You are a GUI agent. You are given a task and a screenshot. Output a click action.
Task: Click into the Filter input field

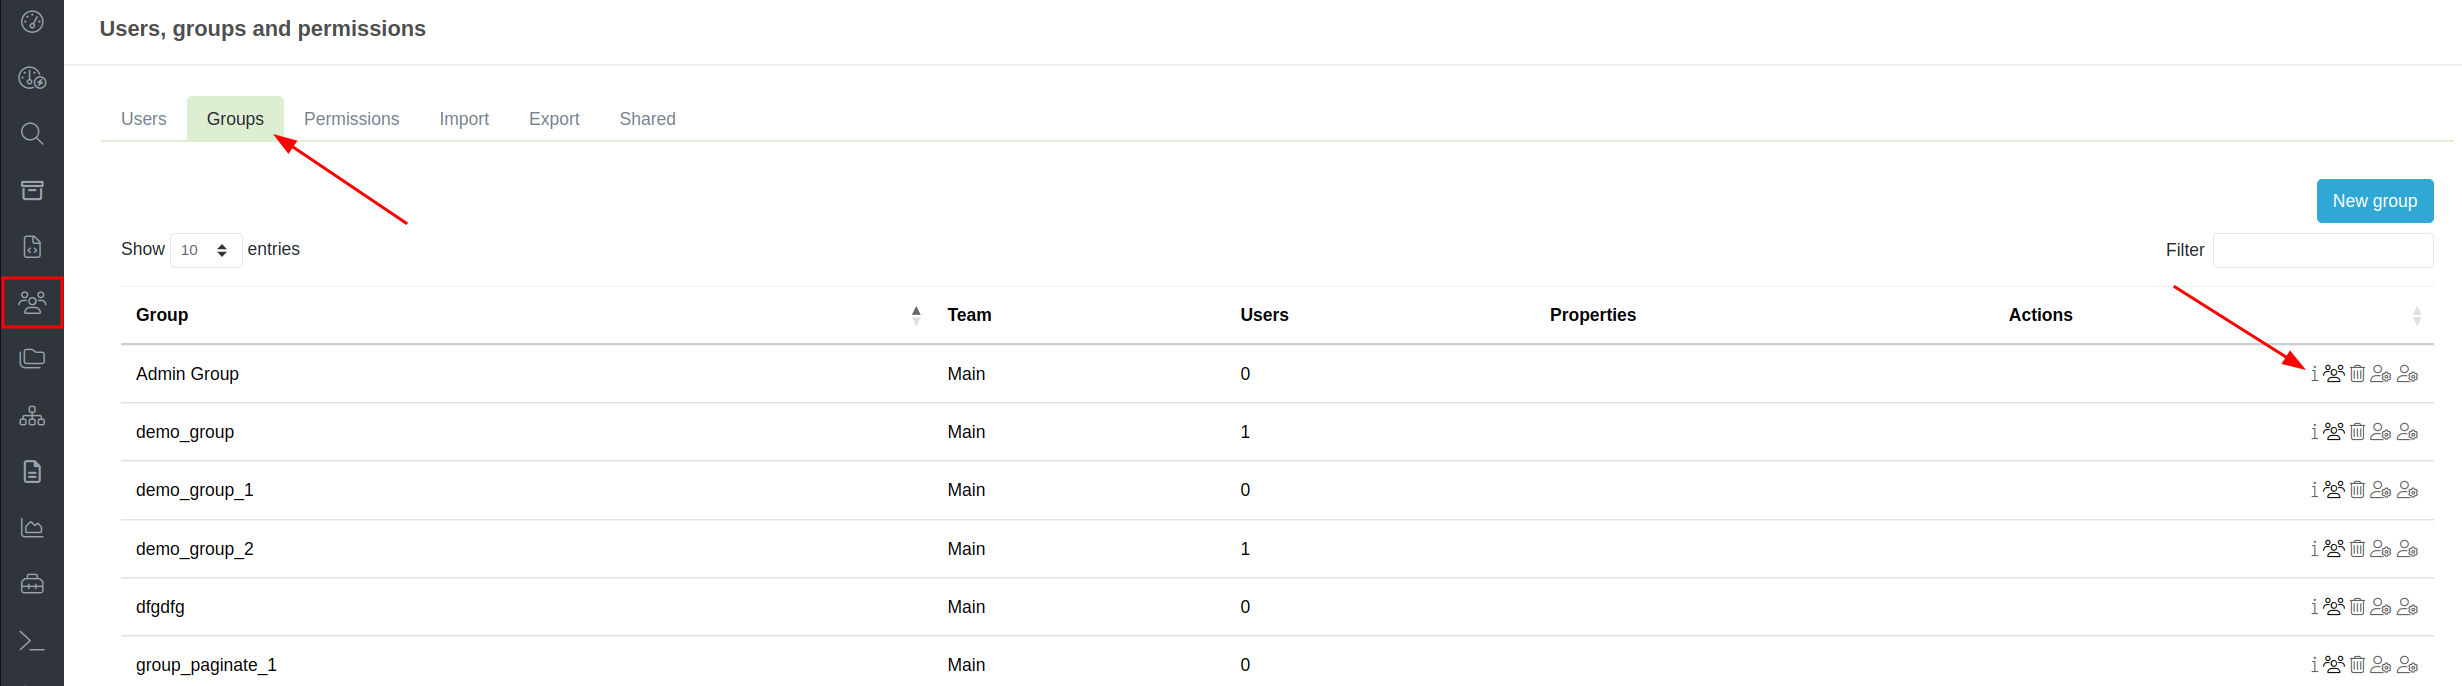[x=2322, y=250]
